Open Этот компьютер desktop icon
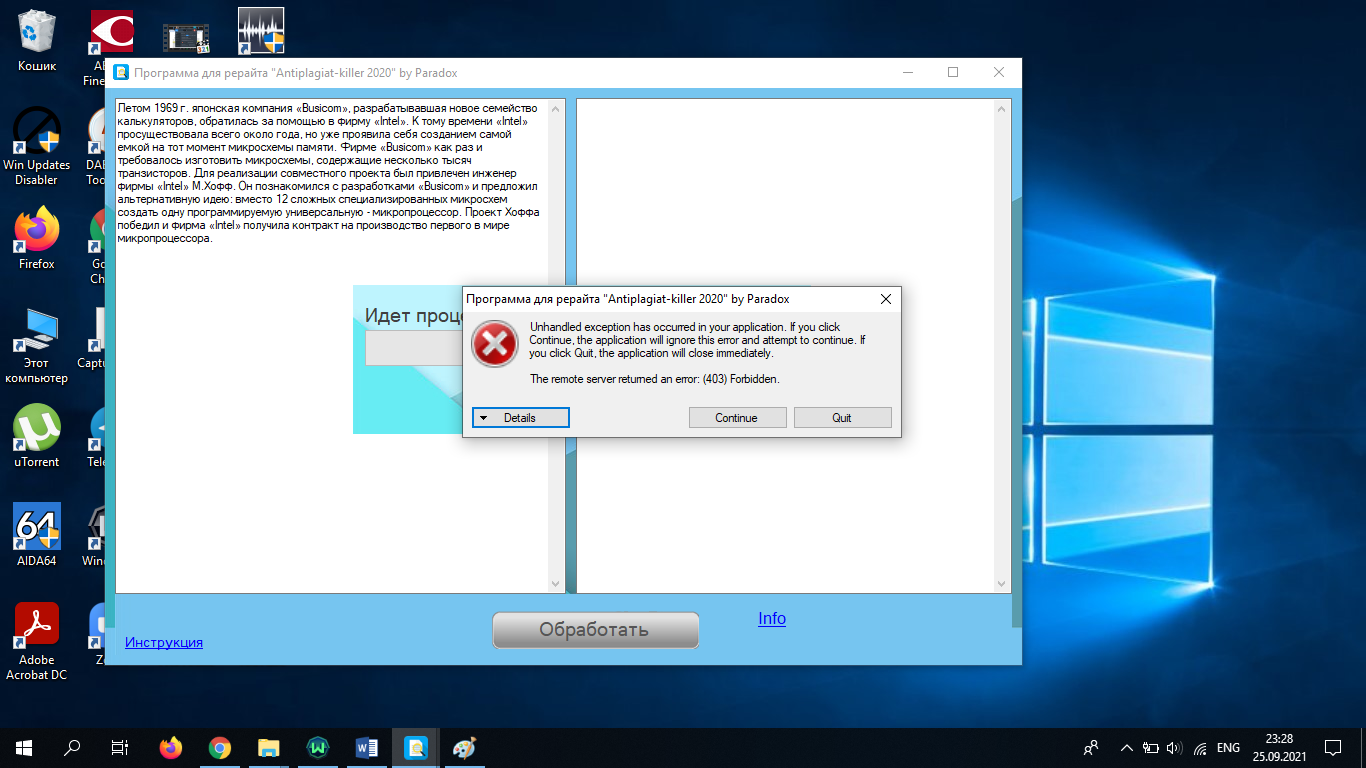This screenshot has width=1366, height=768. point(37,335)
